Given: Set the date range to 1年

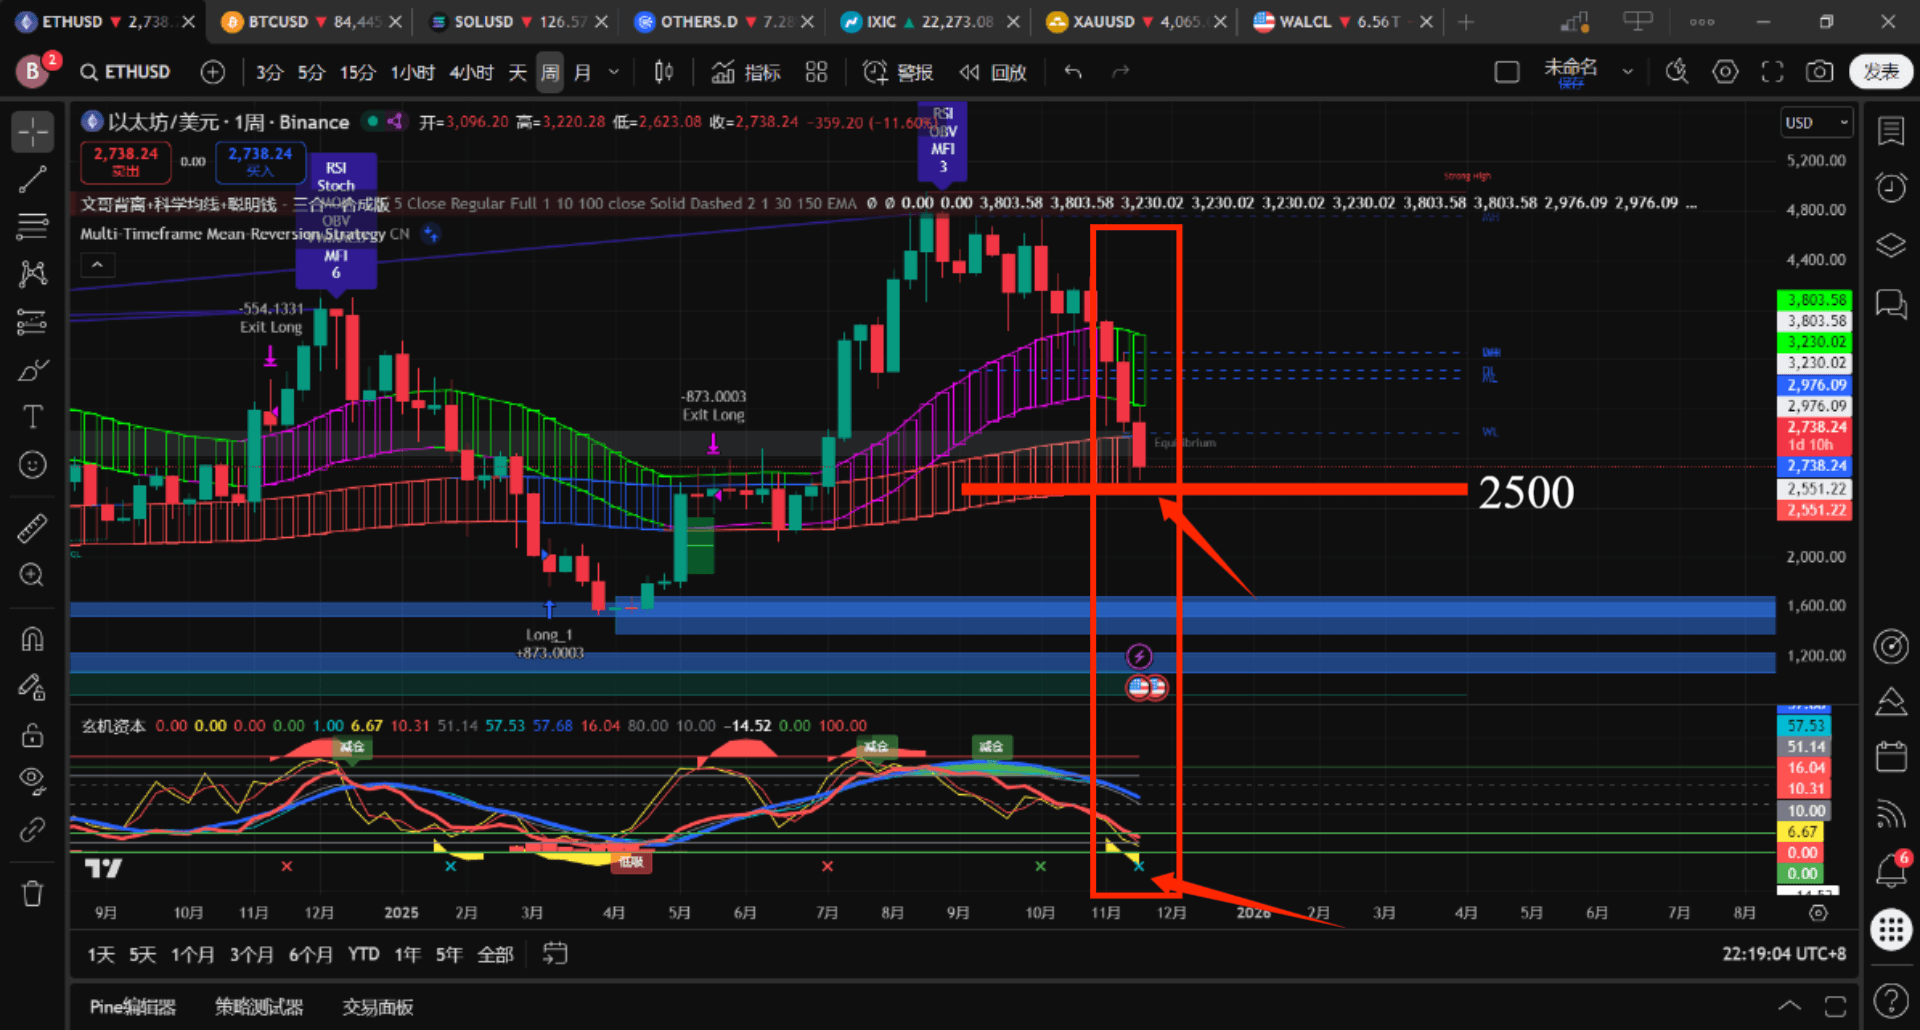Looking at the screenshot, I should click(407, 954).
